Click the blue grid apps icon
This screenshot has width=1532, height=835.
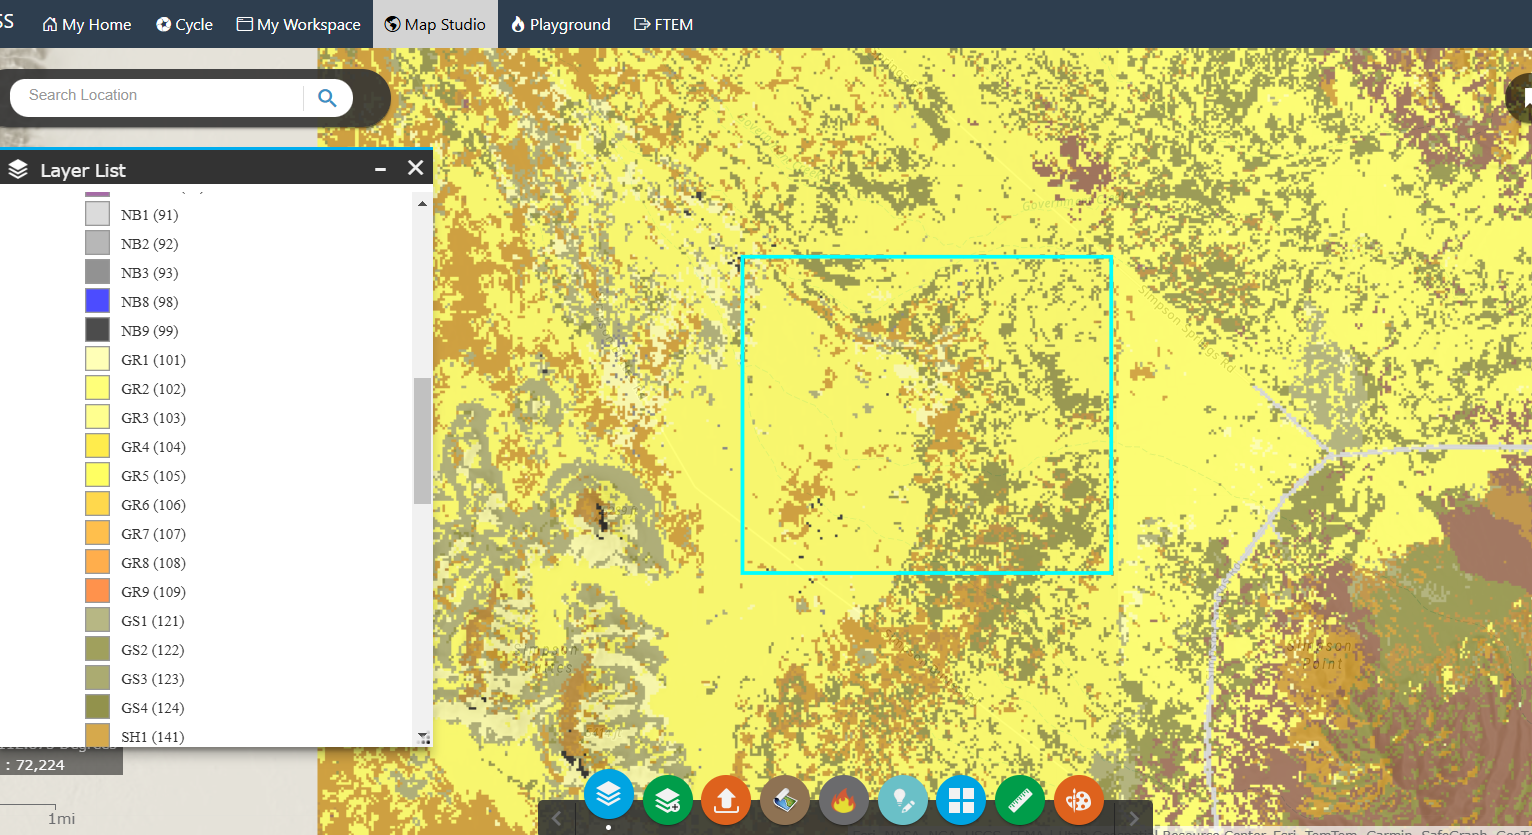click(x=961, y=800)
